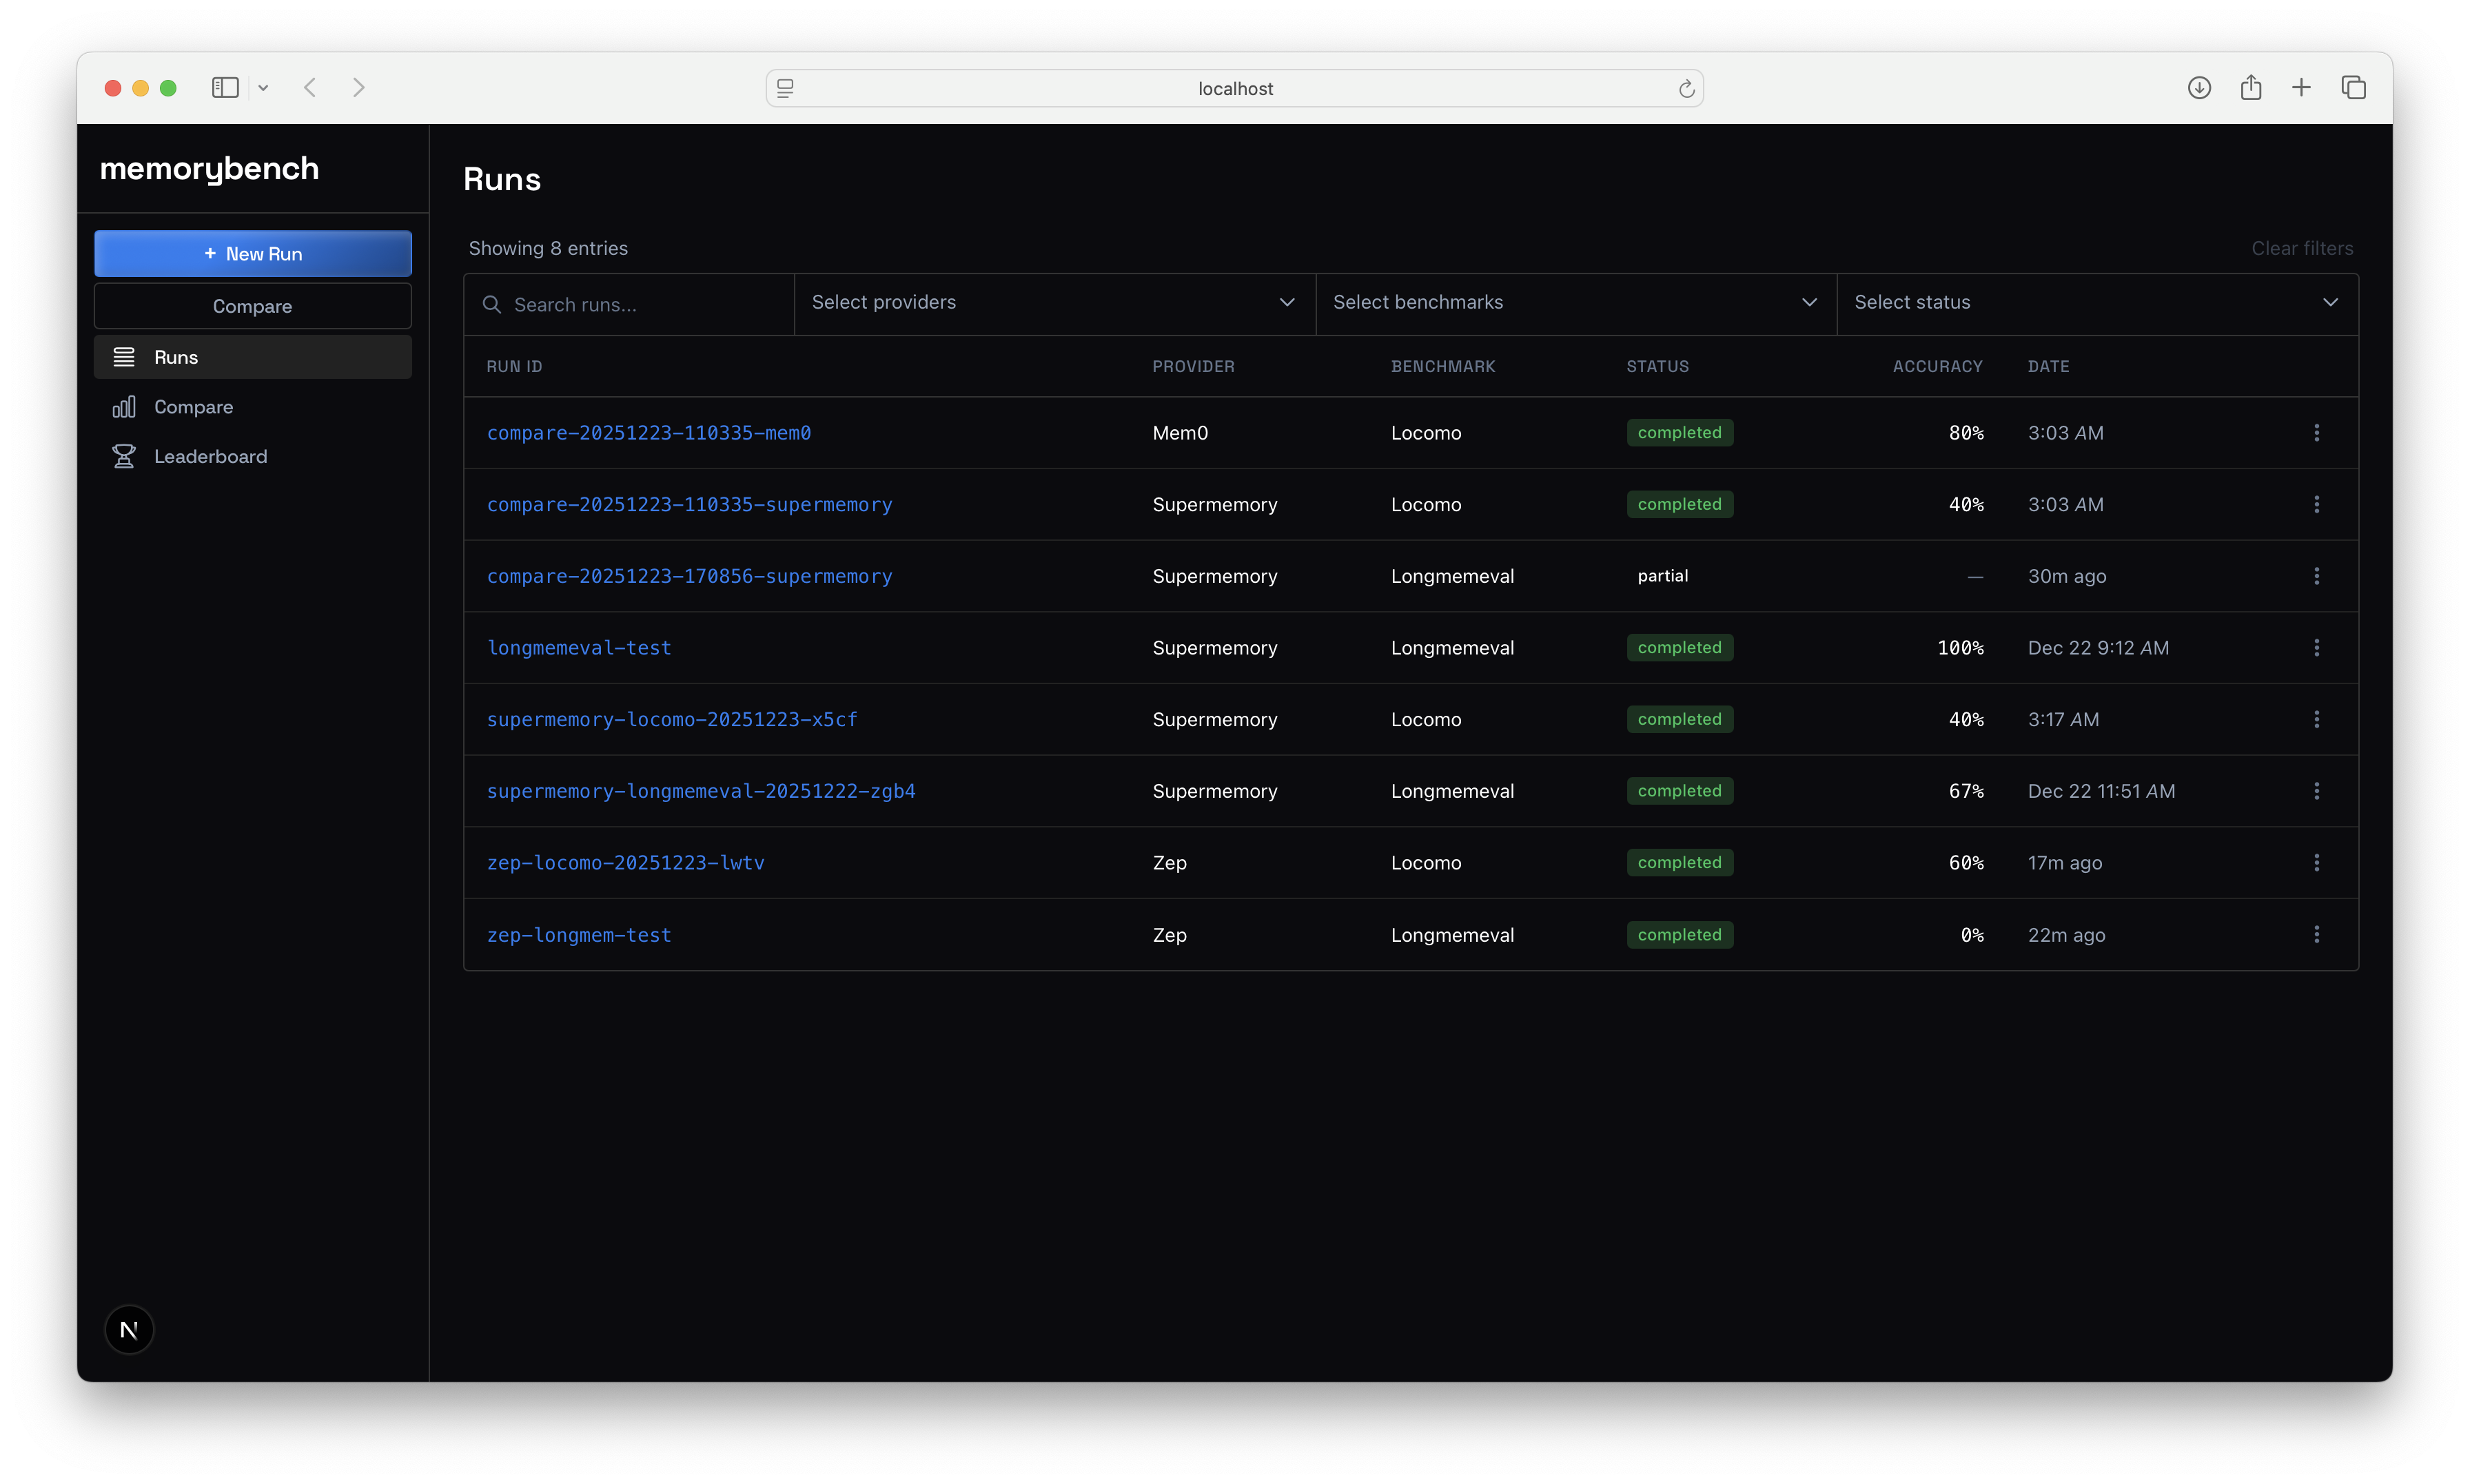
Task: Go to the Leaderboard menu item
Action: point(211,456)
